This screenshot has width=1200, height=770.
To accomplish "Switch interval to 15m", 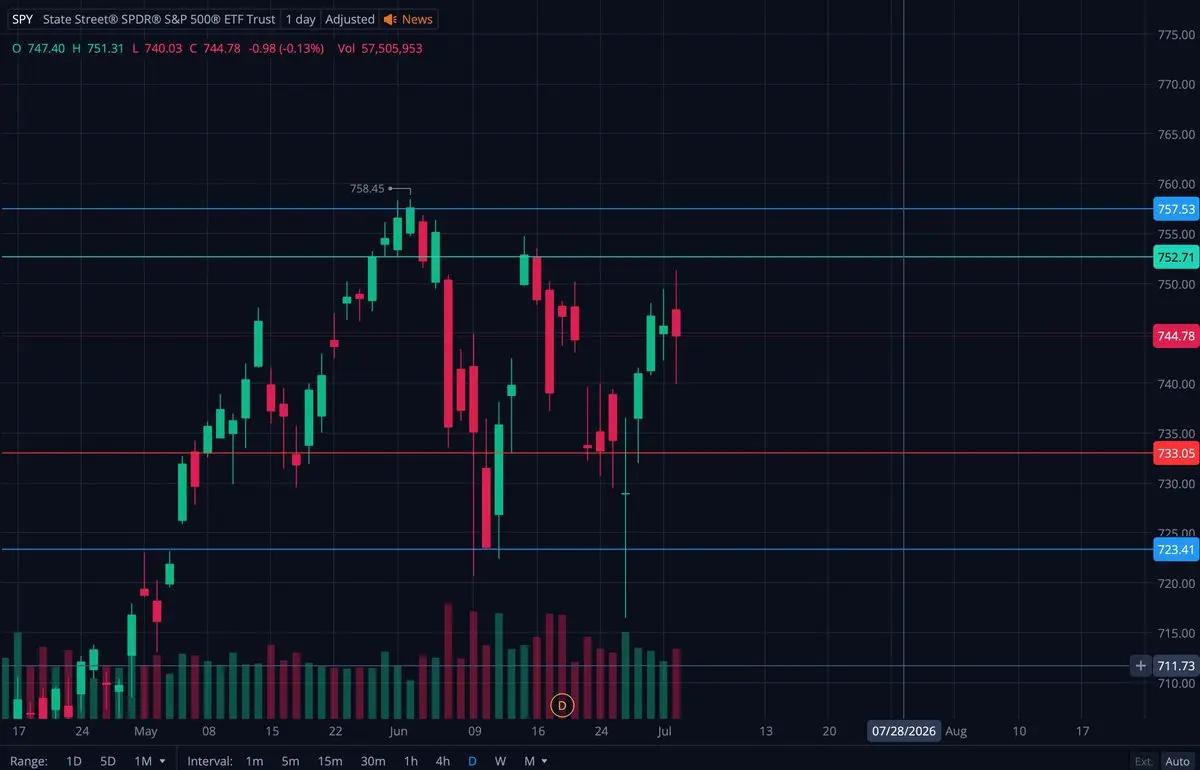I will [329, 761].
